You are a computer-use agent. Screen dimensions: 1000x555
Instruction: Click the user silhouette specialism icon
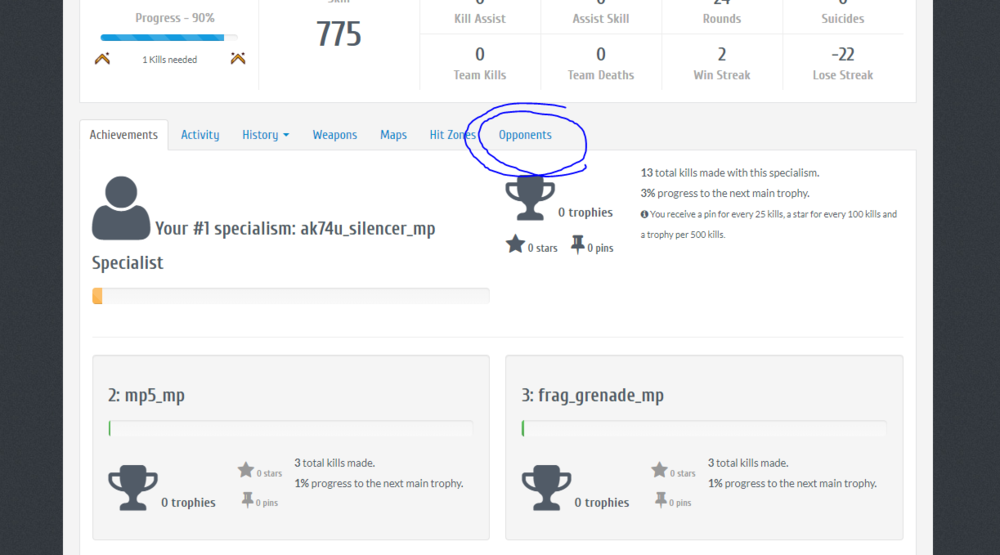121,208
